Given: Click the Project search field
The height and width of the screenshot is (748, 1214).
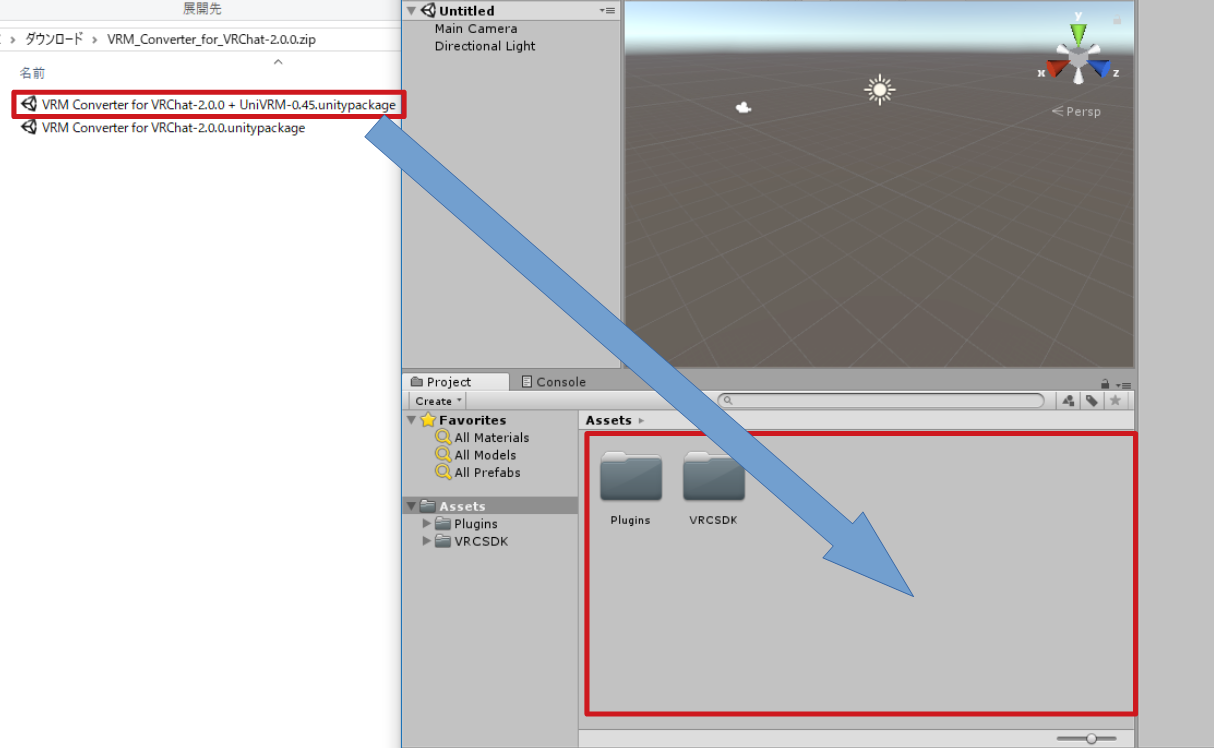Looking at the screenshot, I should (x=881, y=400).
